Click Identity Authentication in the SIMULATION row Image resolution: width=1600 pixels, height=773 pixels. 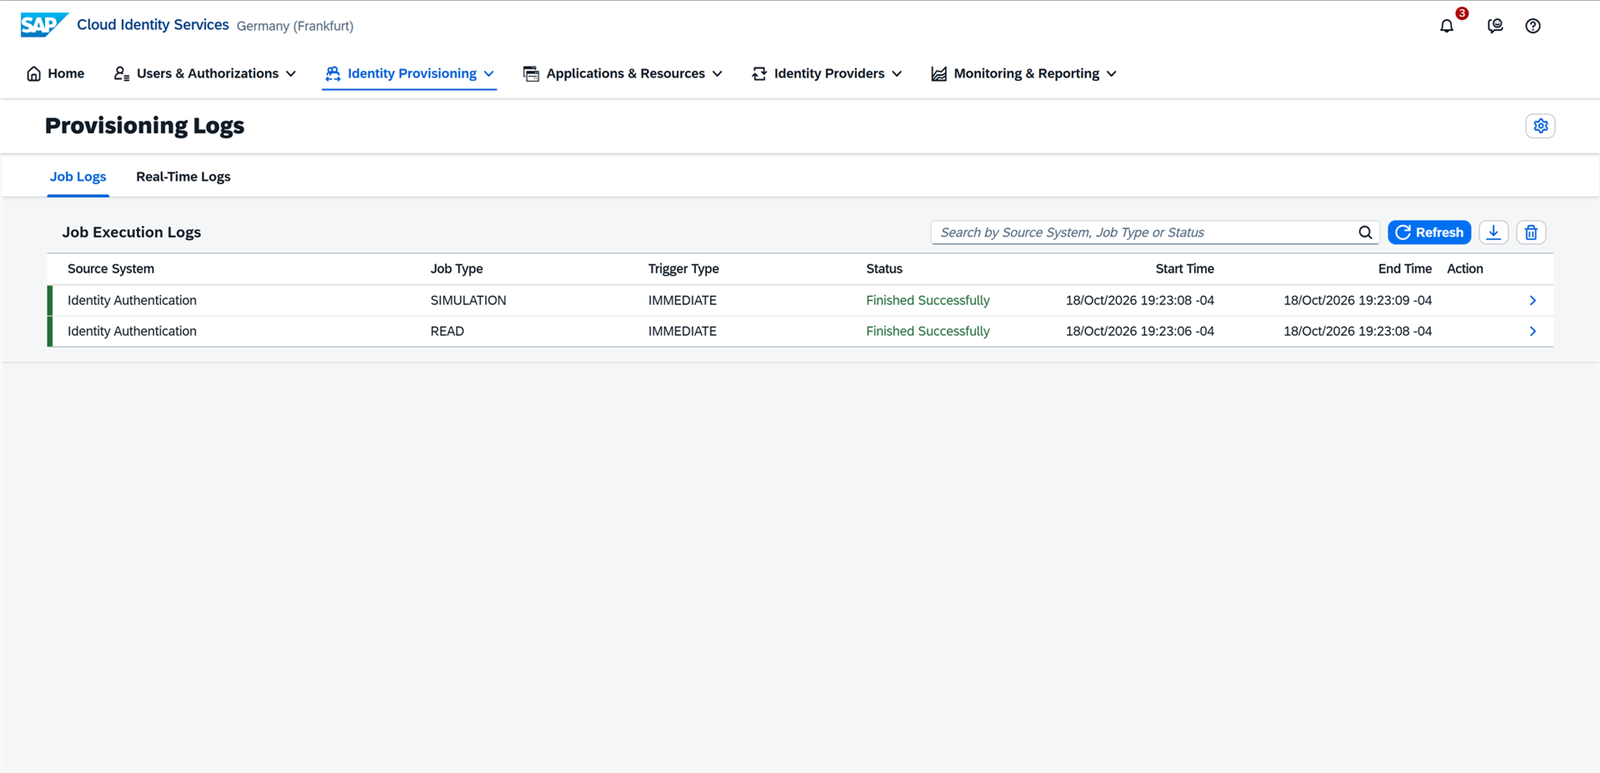132,300
